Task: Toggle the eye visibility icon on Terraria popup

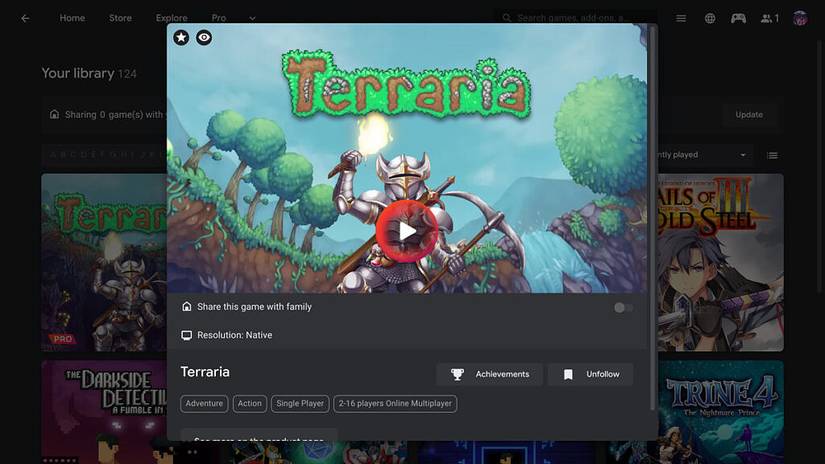Action: click(204, 37)
